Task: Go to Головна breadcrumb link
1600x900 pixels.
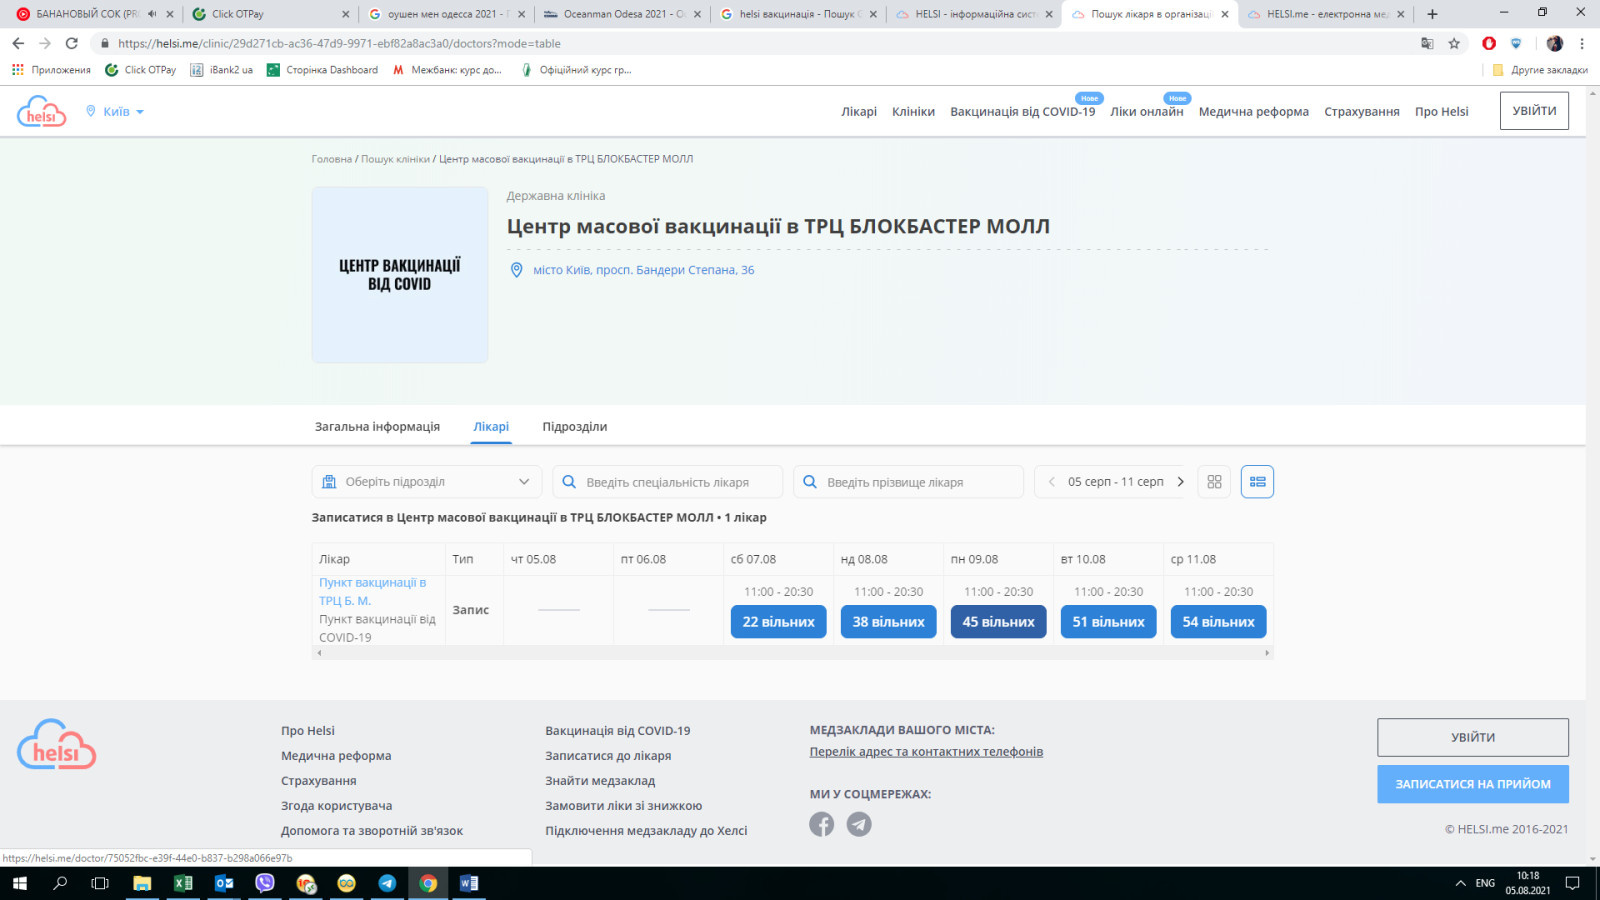Action: tap(331, 159)
